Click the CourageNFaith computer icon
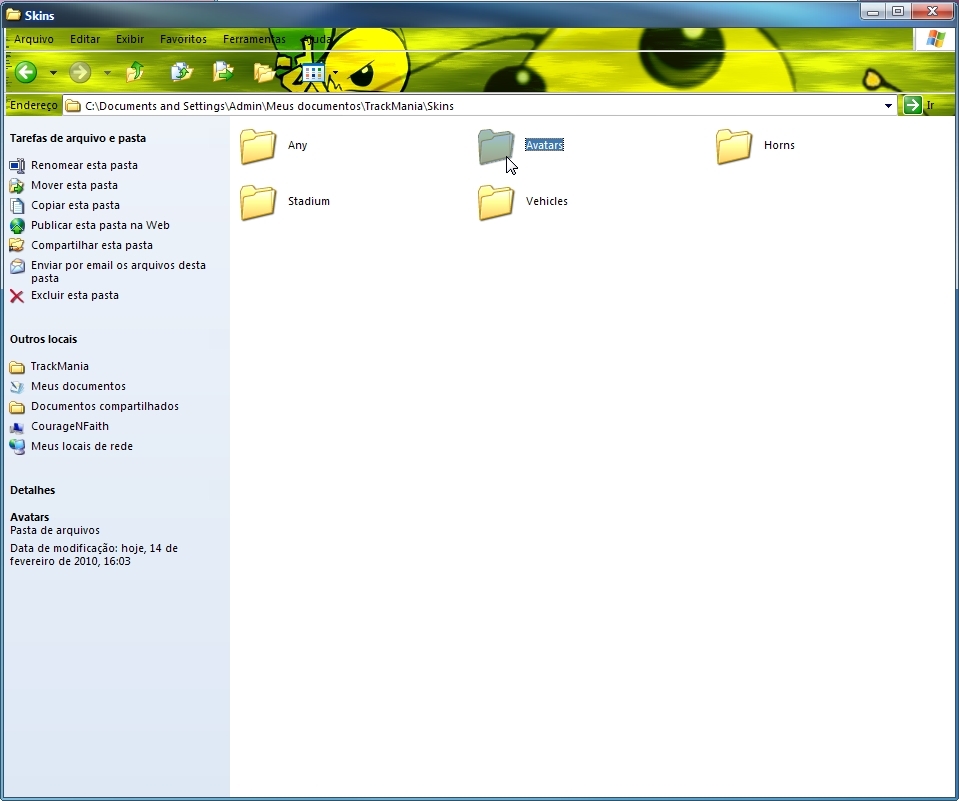Viewport: 959px width, 801px height. pyautogui.click(x=17, y=427)
